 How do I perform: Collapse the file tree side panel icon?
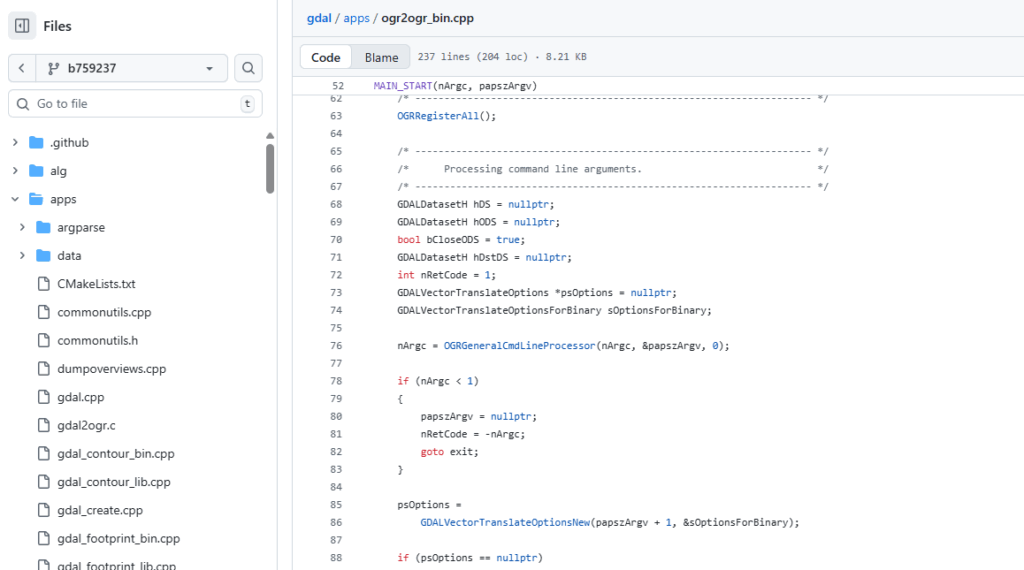point(22,26)
